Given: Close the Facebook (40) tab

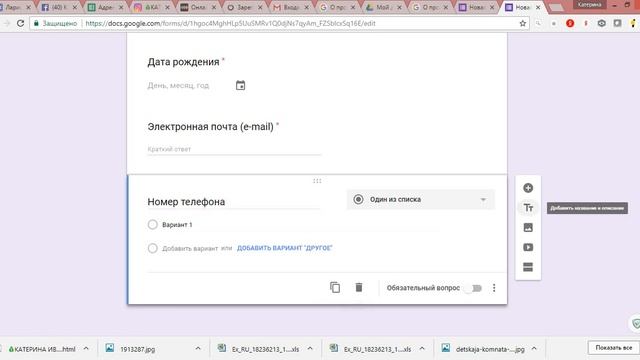Looking at the screenshot, I should coord(75,7).
